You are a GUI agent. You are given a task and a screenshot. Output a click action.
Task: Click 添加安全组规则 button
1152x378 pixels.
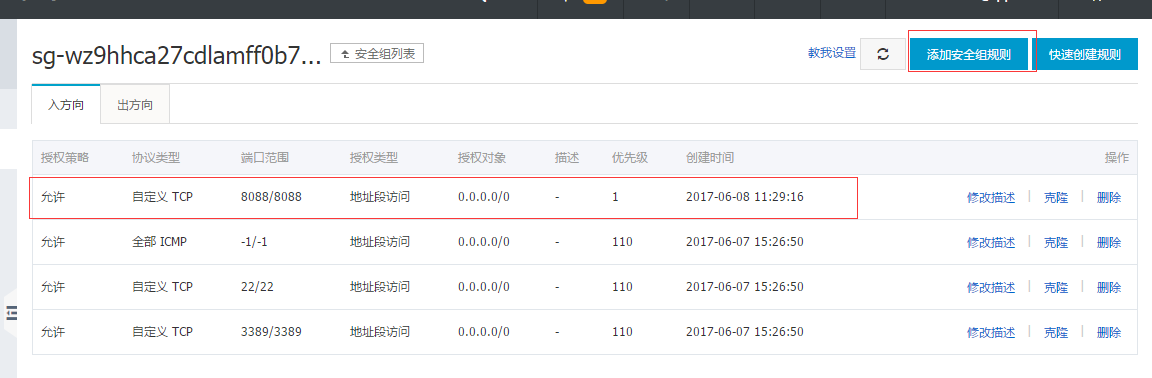point(968,54)
